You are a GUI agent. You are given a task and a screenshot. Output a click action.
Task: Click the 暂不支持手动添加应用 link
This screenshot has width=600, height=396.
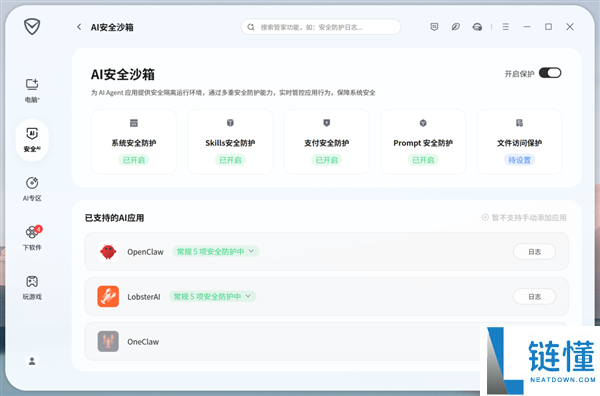point(524,218)
